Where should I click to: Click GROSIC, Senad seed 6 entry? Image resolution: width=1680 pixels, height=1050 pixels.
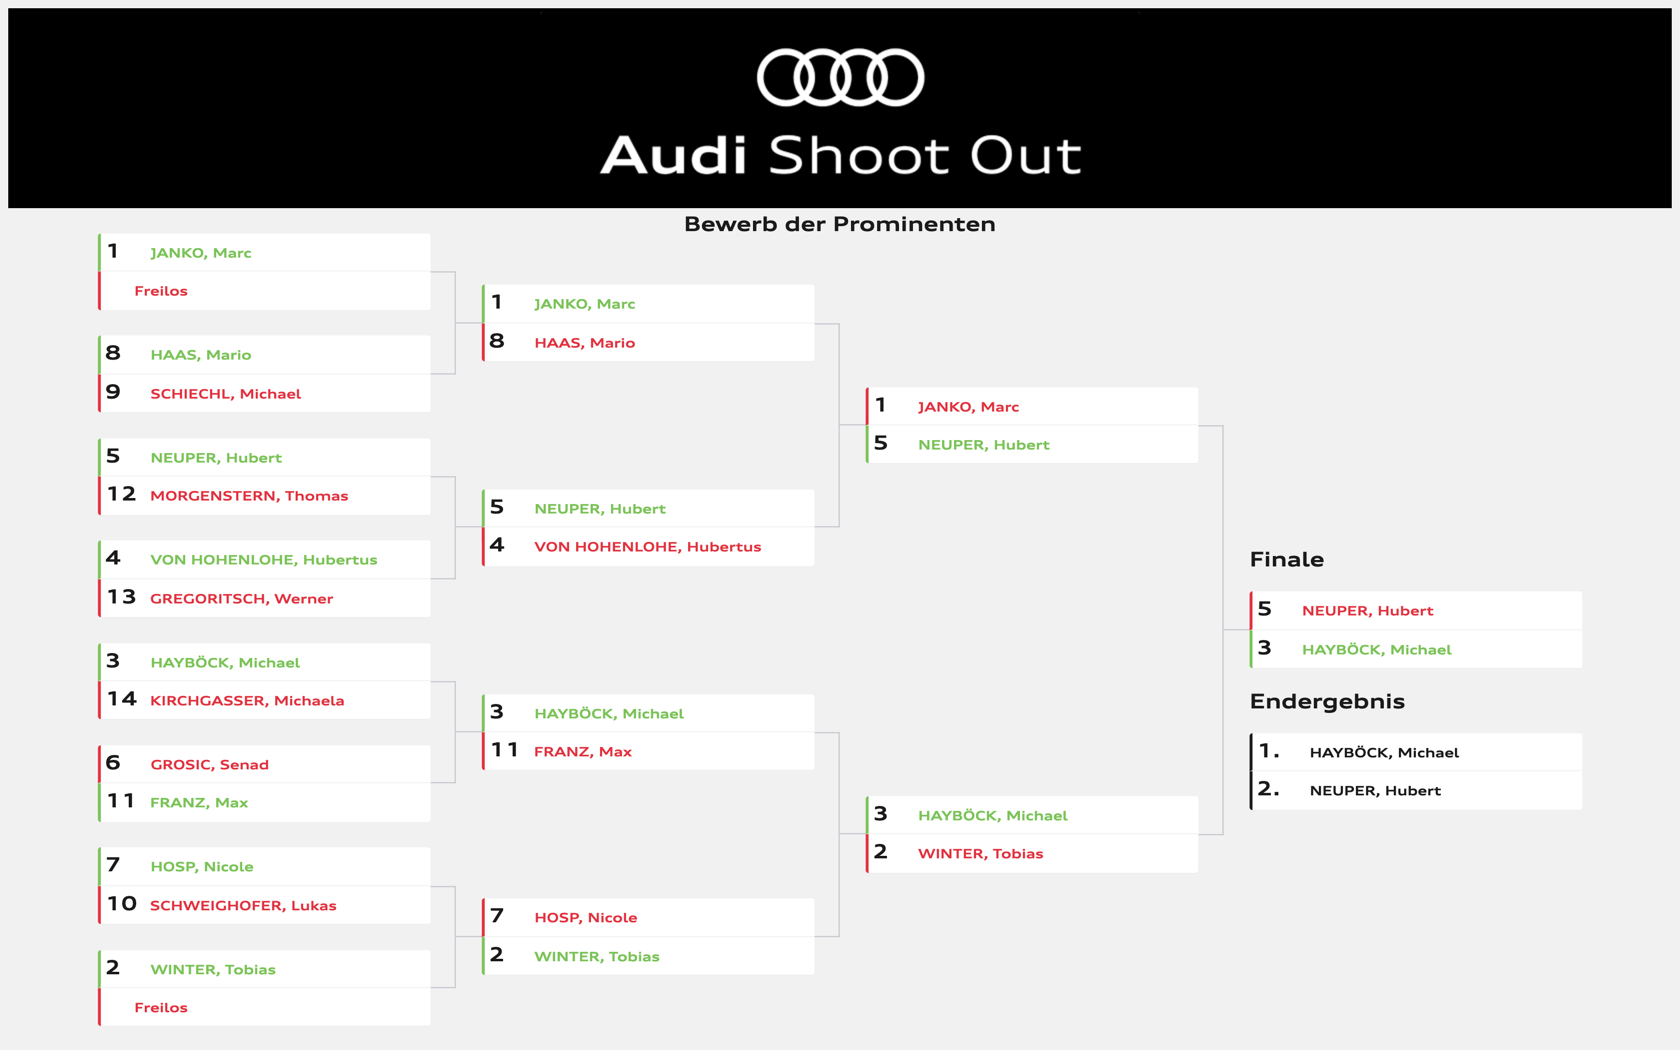[264, 764]
